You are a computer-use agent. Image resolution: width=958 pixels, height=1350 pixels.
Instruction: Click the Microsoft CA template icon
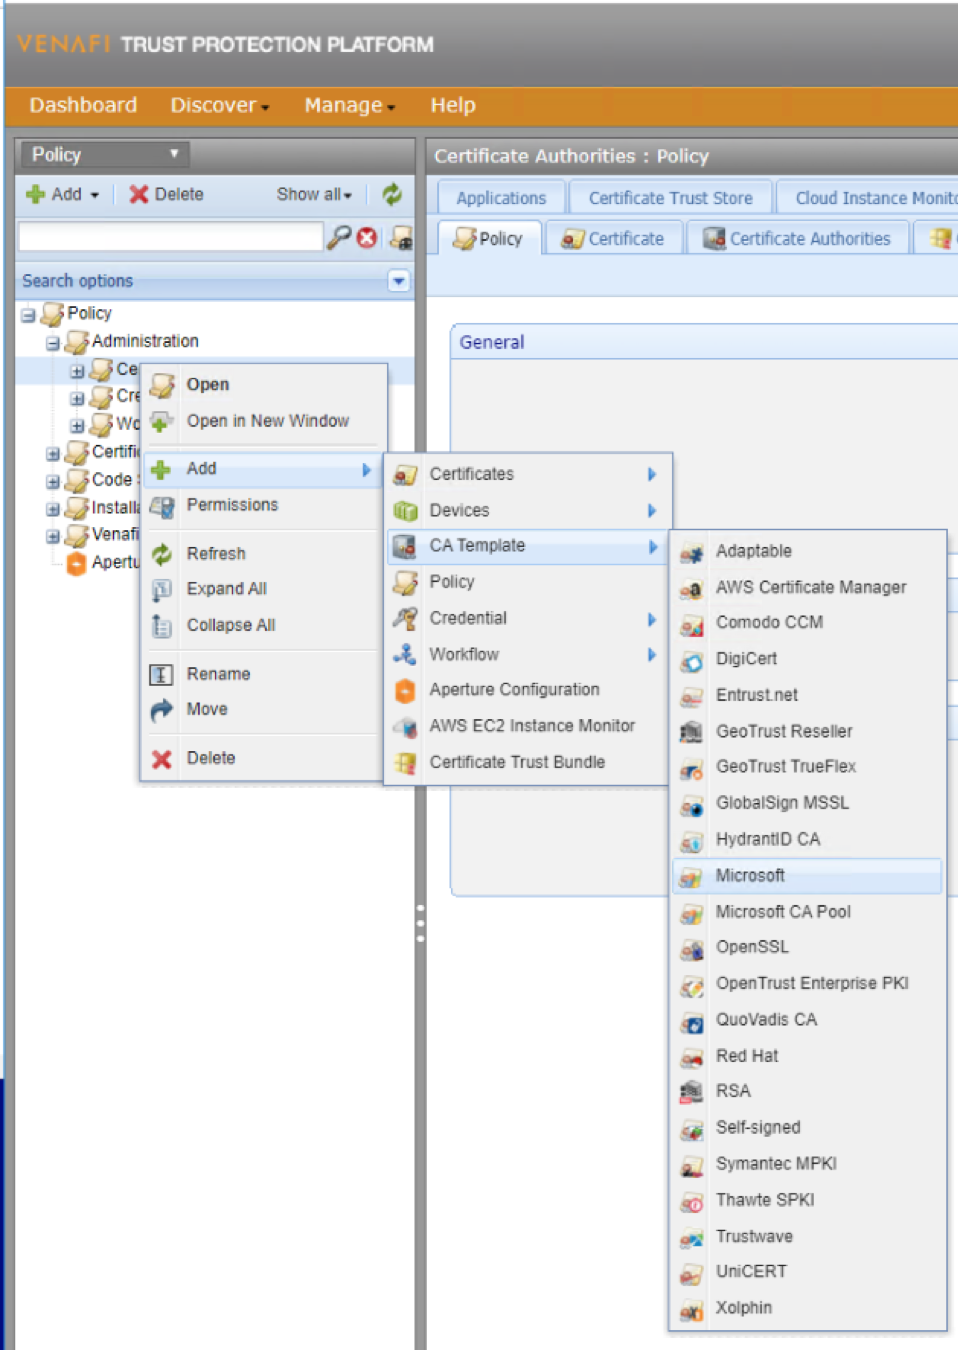691,877
